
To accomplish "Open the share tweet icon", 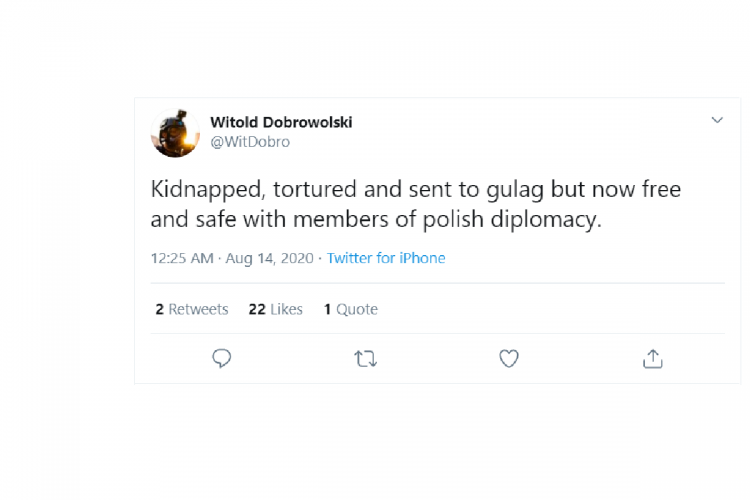I will click(653, 358).
